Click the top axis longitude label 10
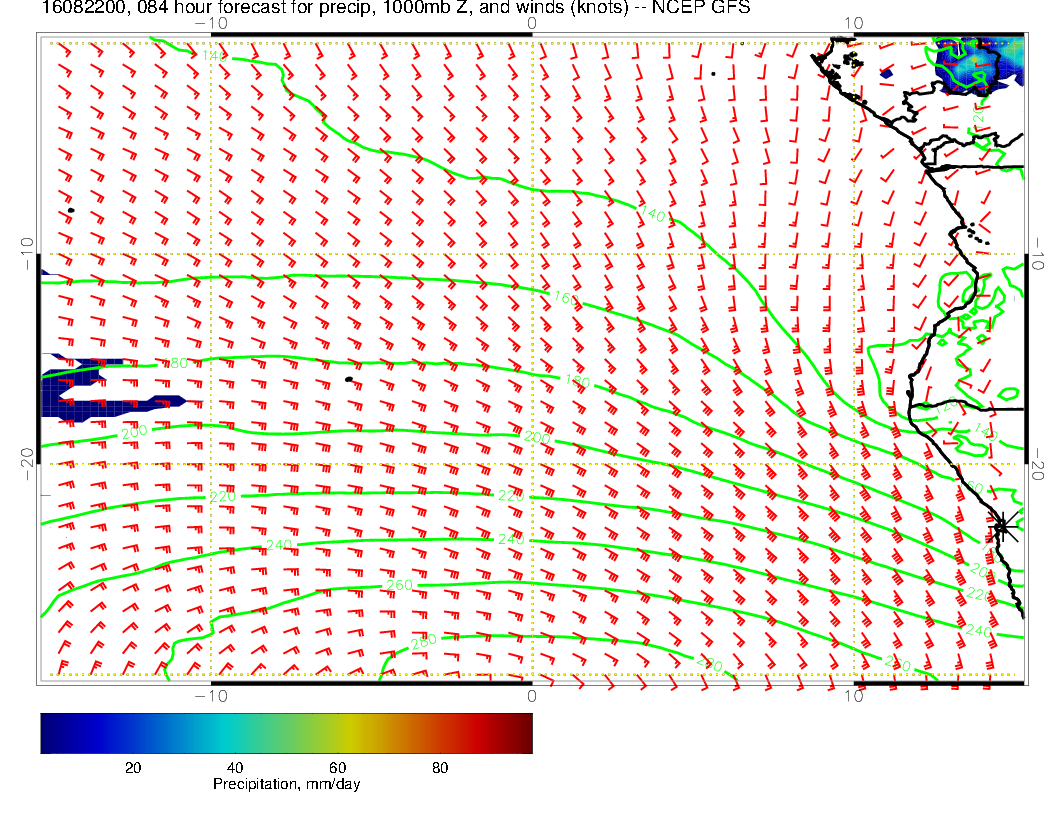This screenshot has height=816, width=1056. click(x=853, y=22)
